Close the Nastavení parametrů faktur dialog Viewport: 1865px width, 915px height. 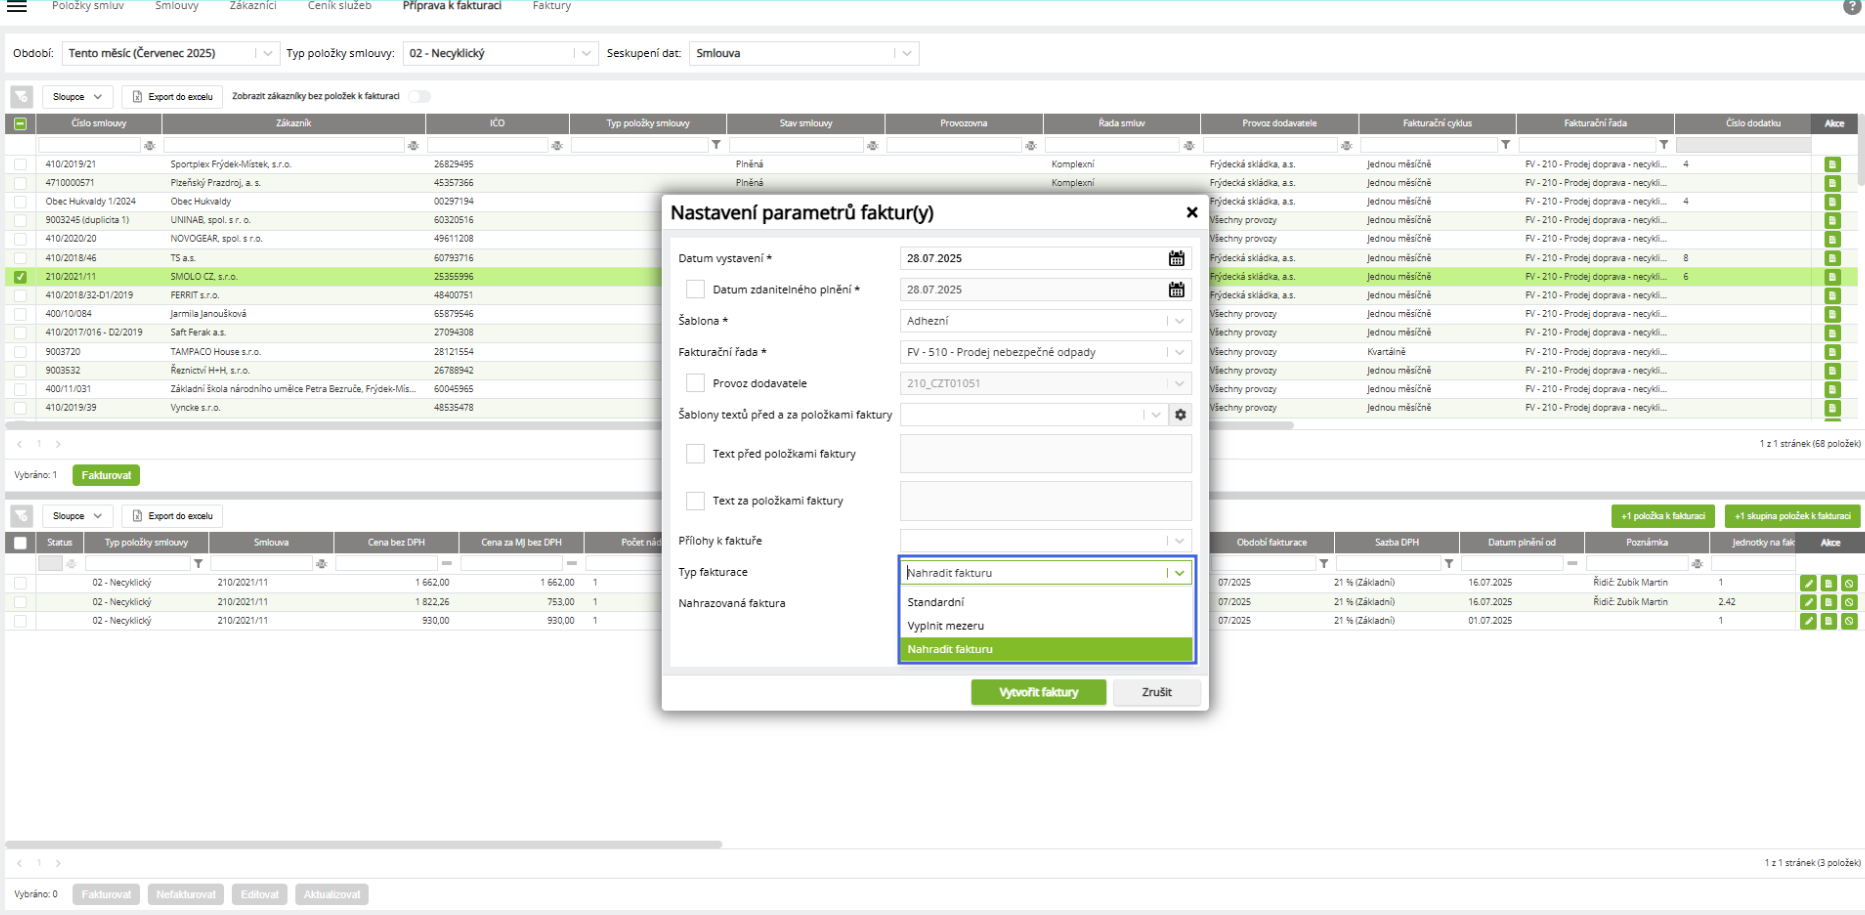1191,212
